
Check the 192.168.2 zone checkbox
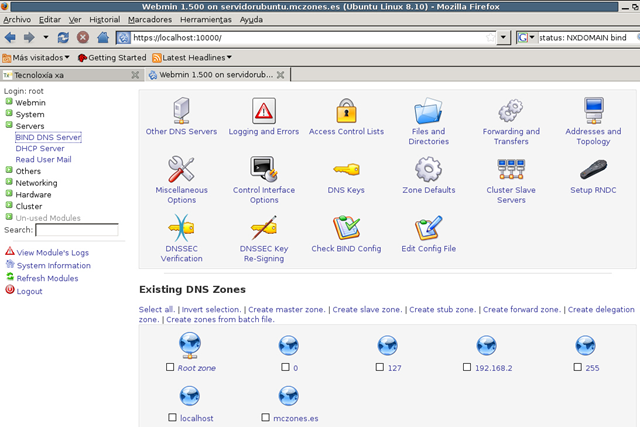pos(467,367)
